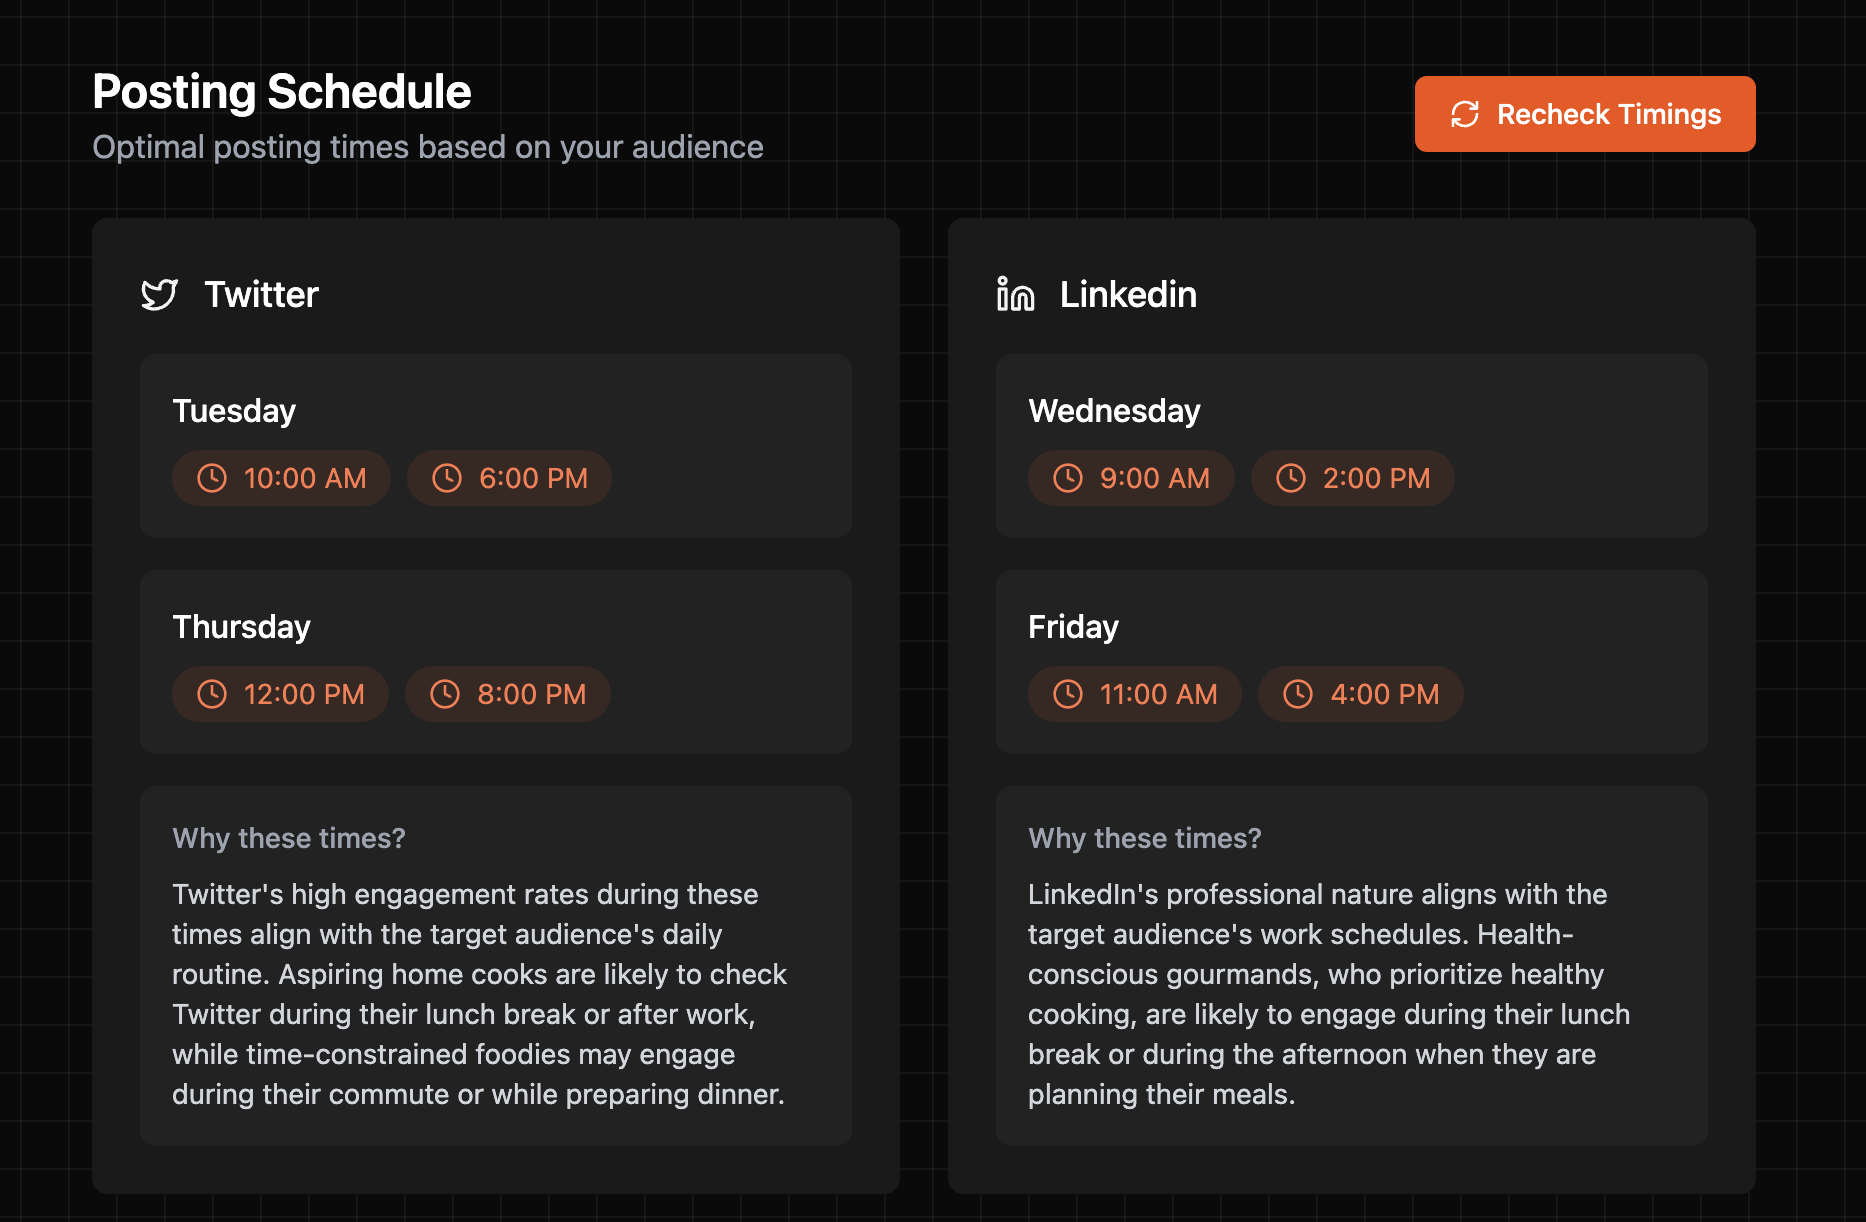Click the Twitter "Why these times?" heading
The height and width of the screenshot is (1222, 1866).
click(289, 838)
